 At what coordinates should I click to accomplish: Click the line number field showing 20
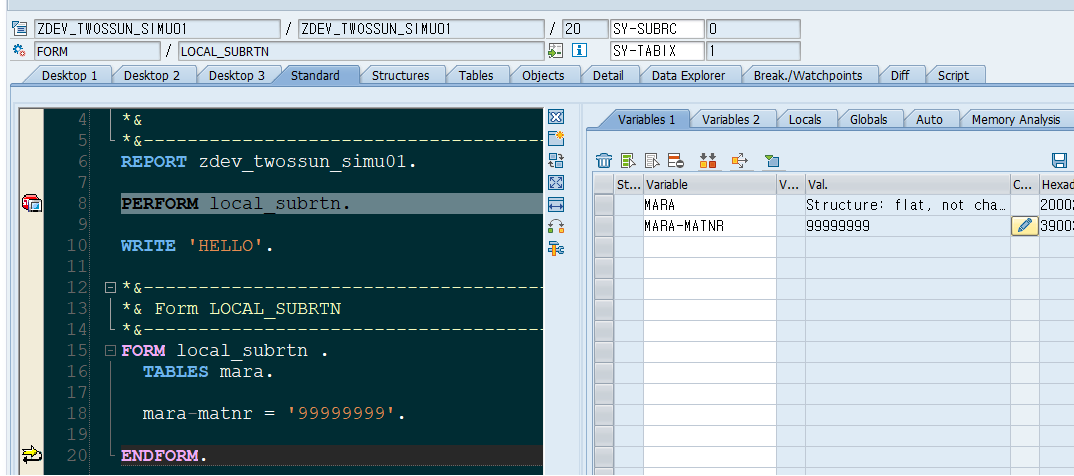[x=584, y=29]
